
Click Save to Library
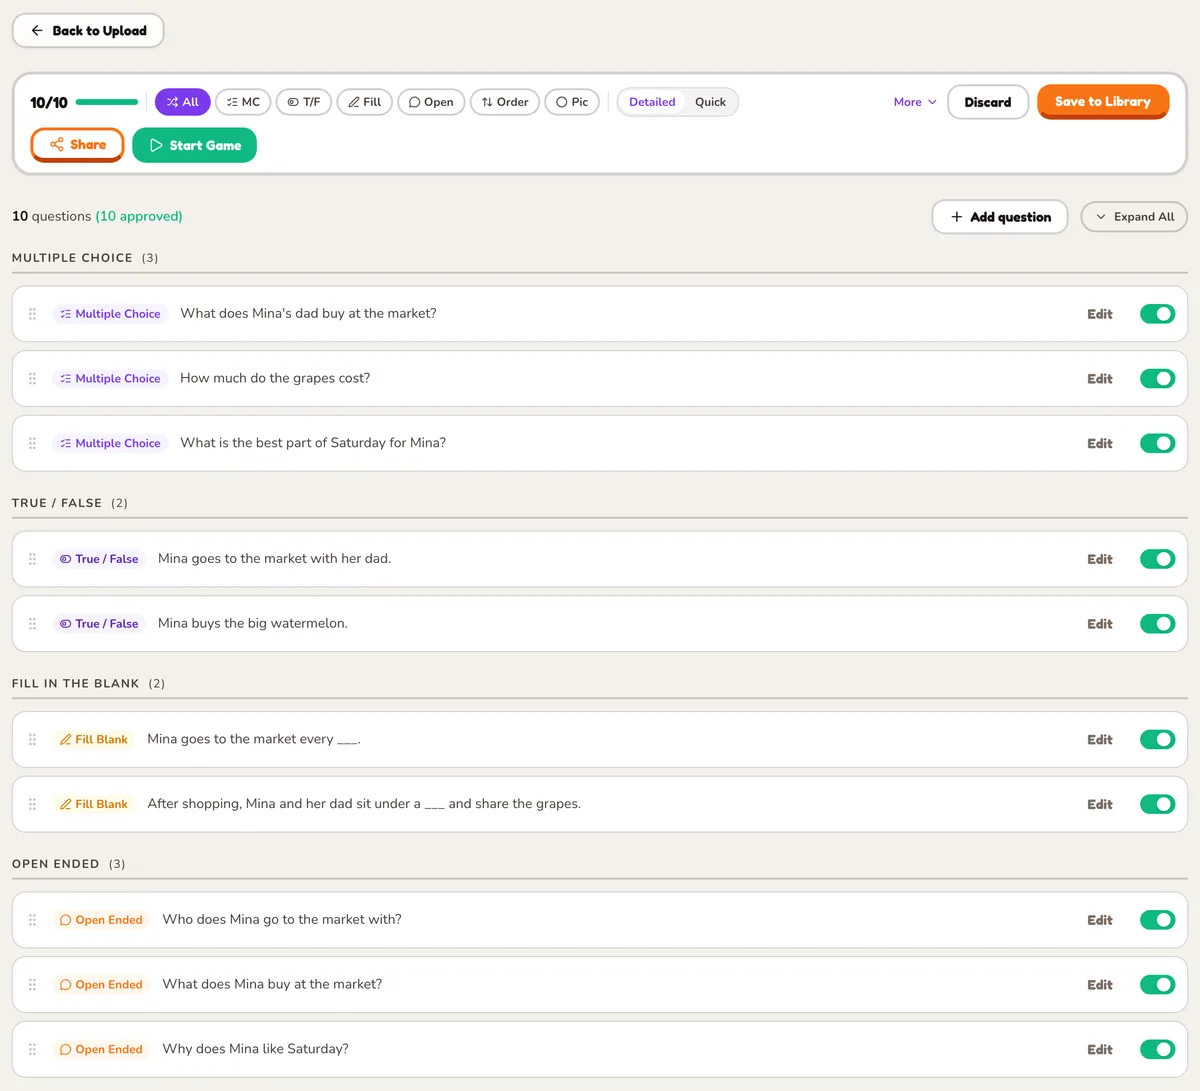click(x=1103, y=101)
